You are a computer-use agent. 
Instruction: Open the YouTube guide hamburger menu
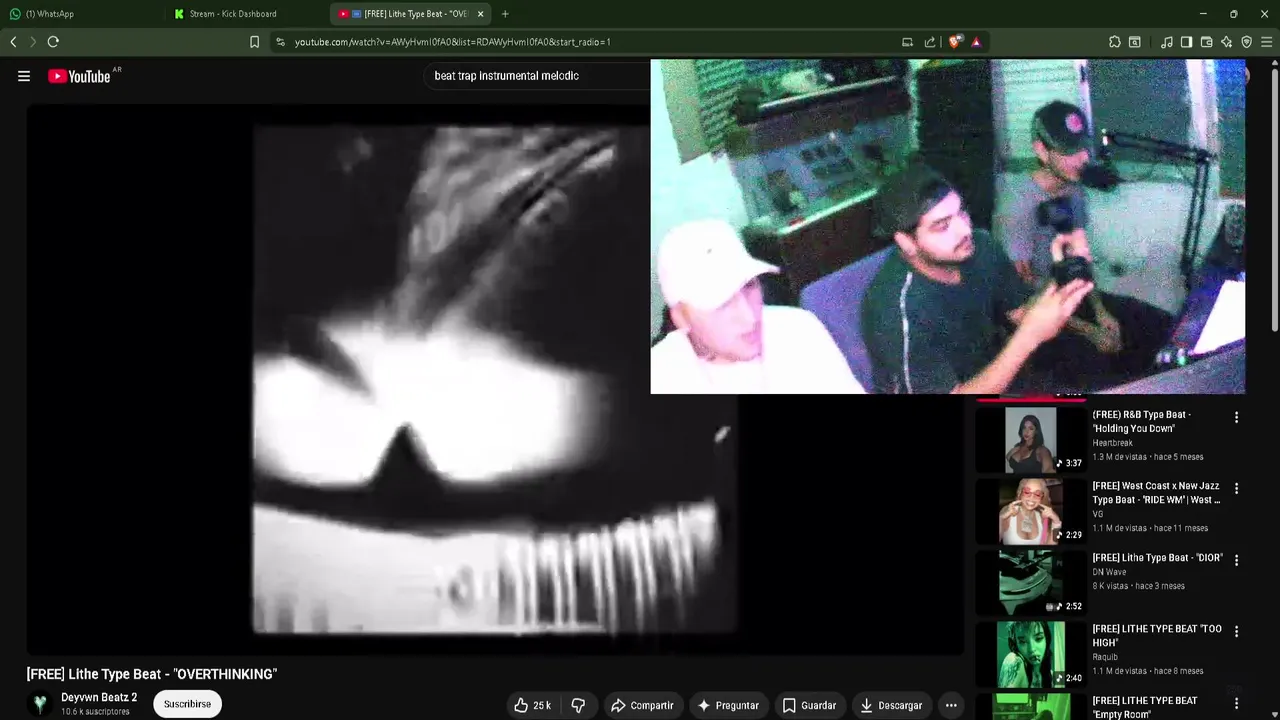coord(24,76)
